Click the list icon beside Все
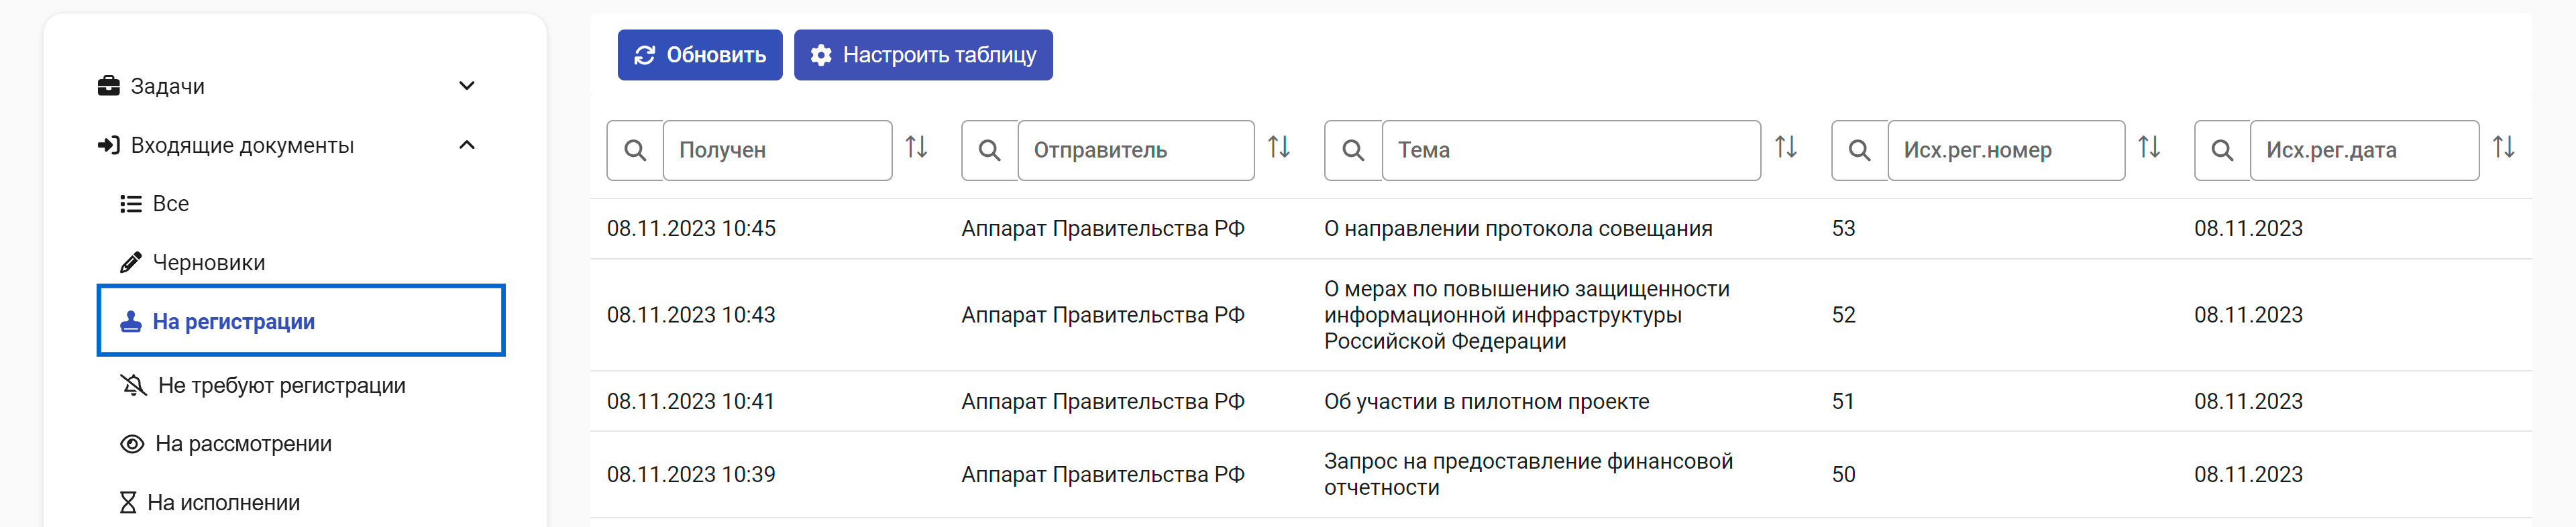 point(131,204)
